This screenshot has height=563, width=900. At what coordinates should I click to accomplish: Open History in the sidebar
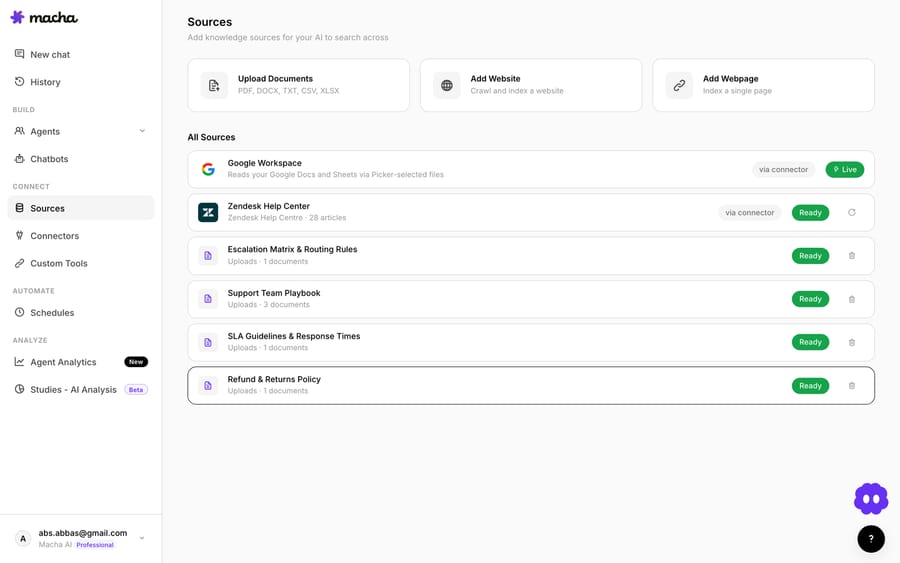[80, 82]
